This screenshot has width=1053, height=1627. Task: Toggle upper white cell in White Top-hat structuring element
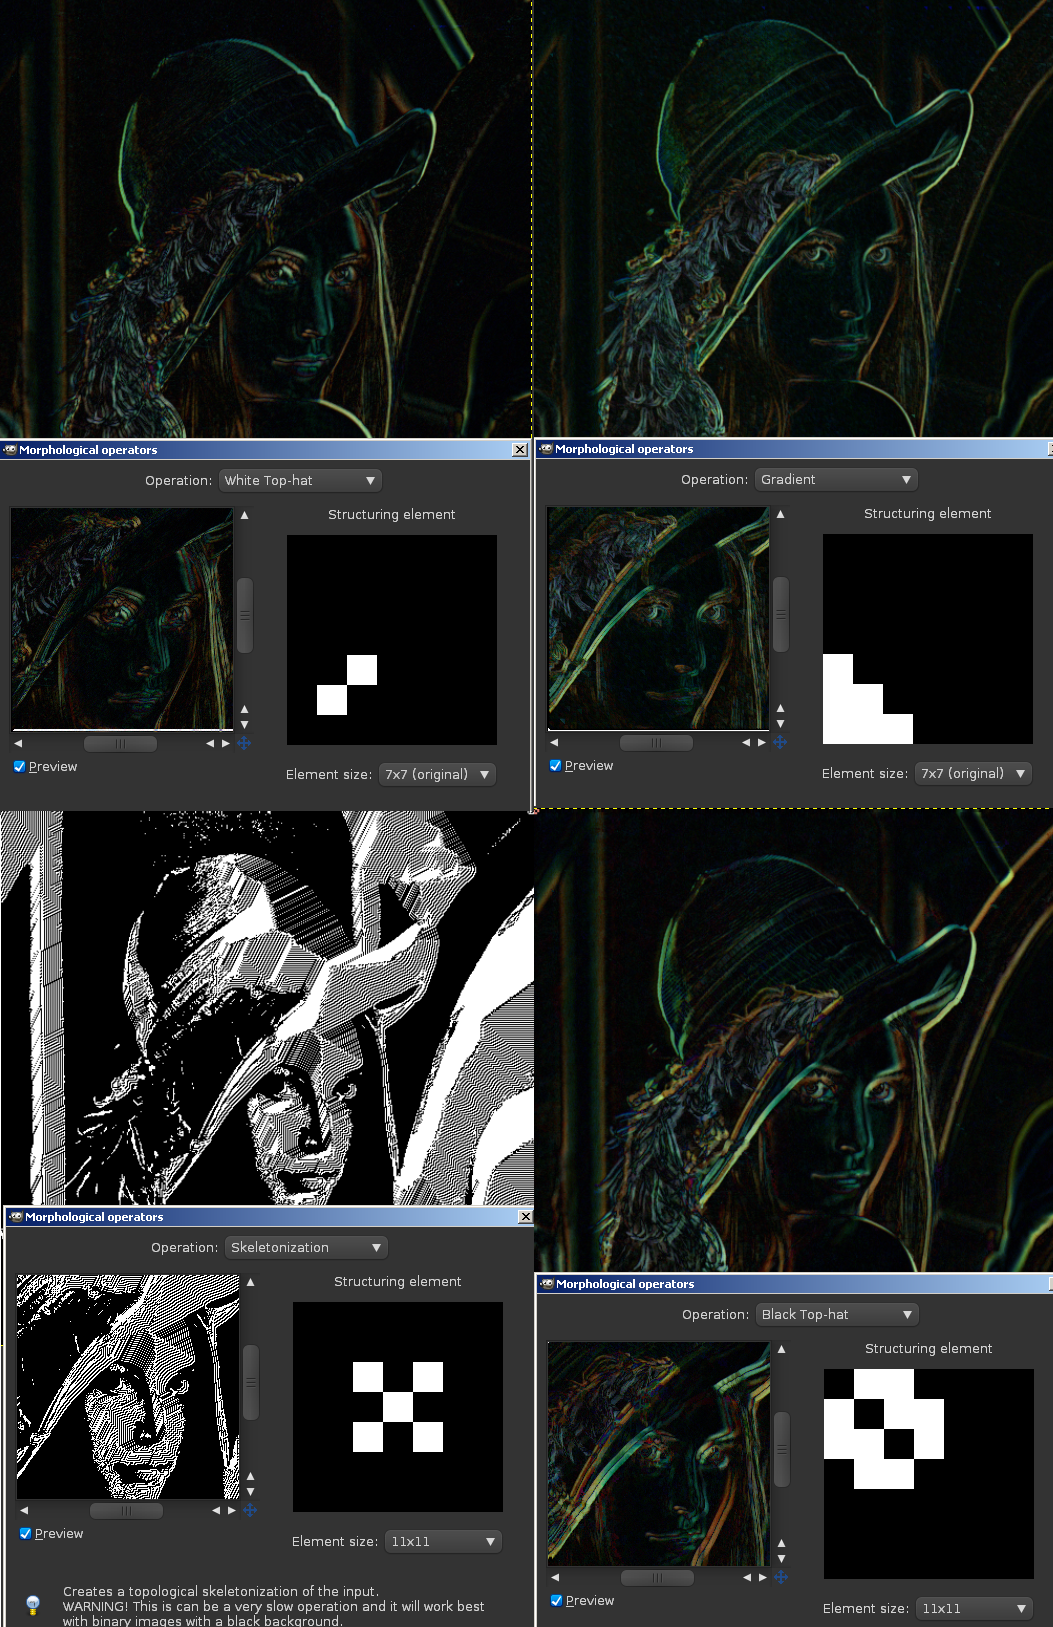tap(362, 670)
